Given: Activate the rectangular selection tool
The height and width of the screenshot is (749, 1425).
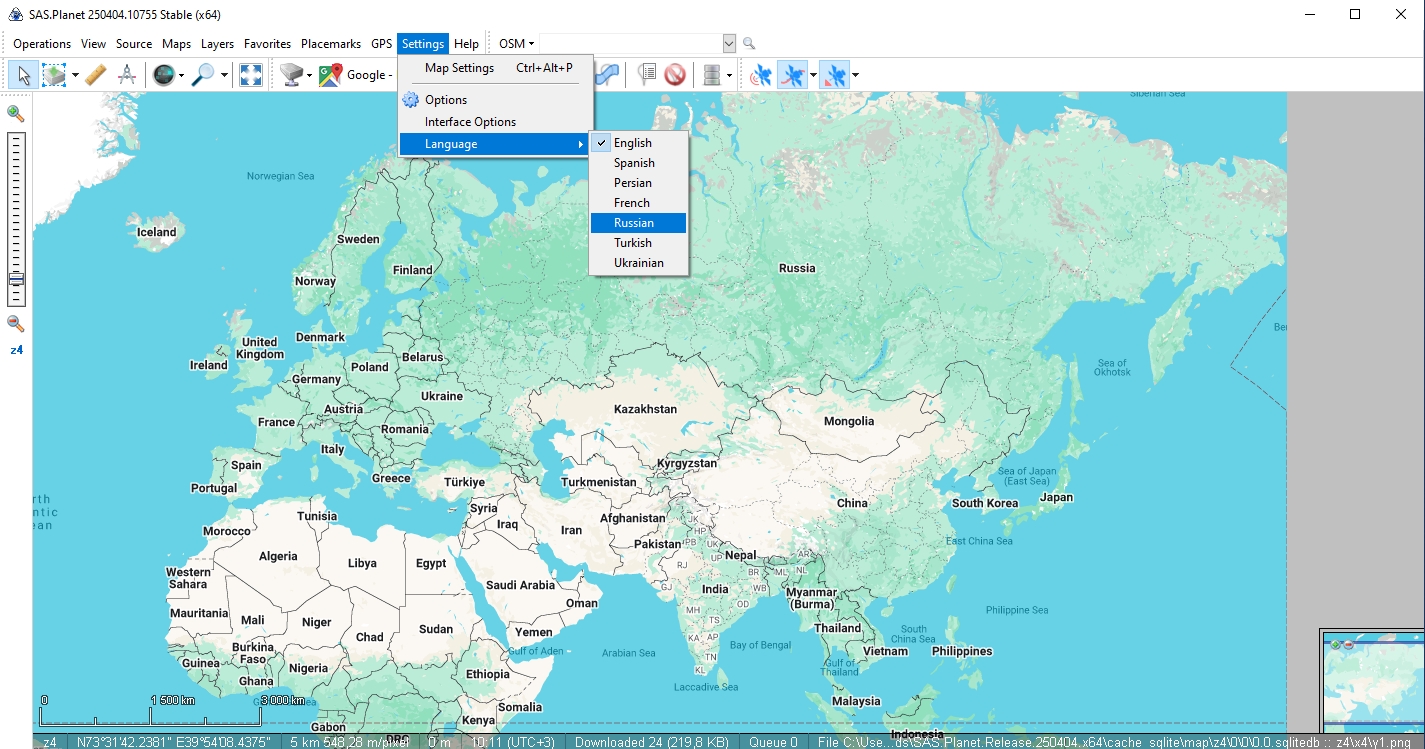Looking at the screenshot, I should pos(54,74).
